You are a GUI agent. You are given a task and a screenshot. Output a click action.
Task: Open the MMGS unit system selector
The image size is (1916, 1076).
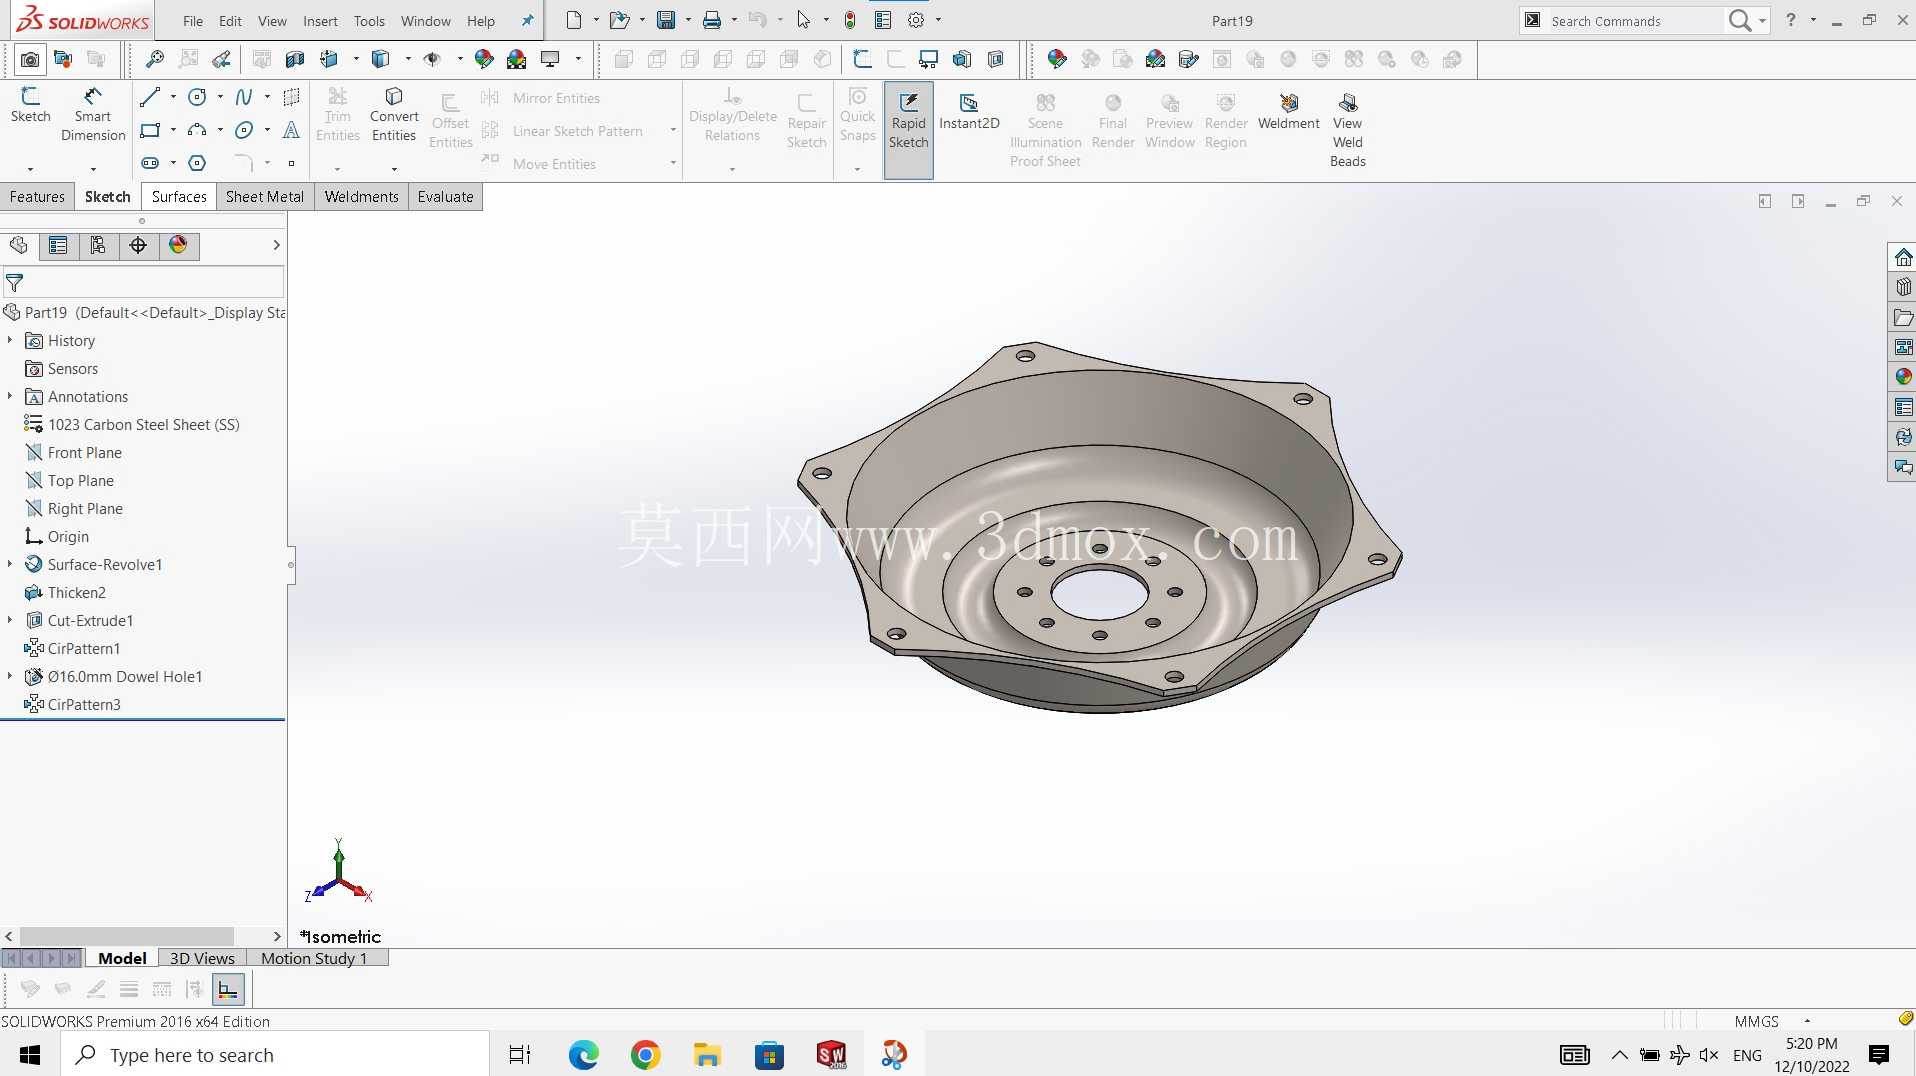pos(1773,1021)
